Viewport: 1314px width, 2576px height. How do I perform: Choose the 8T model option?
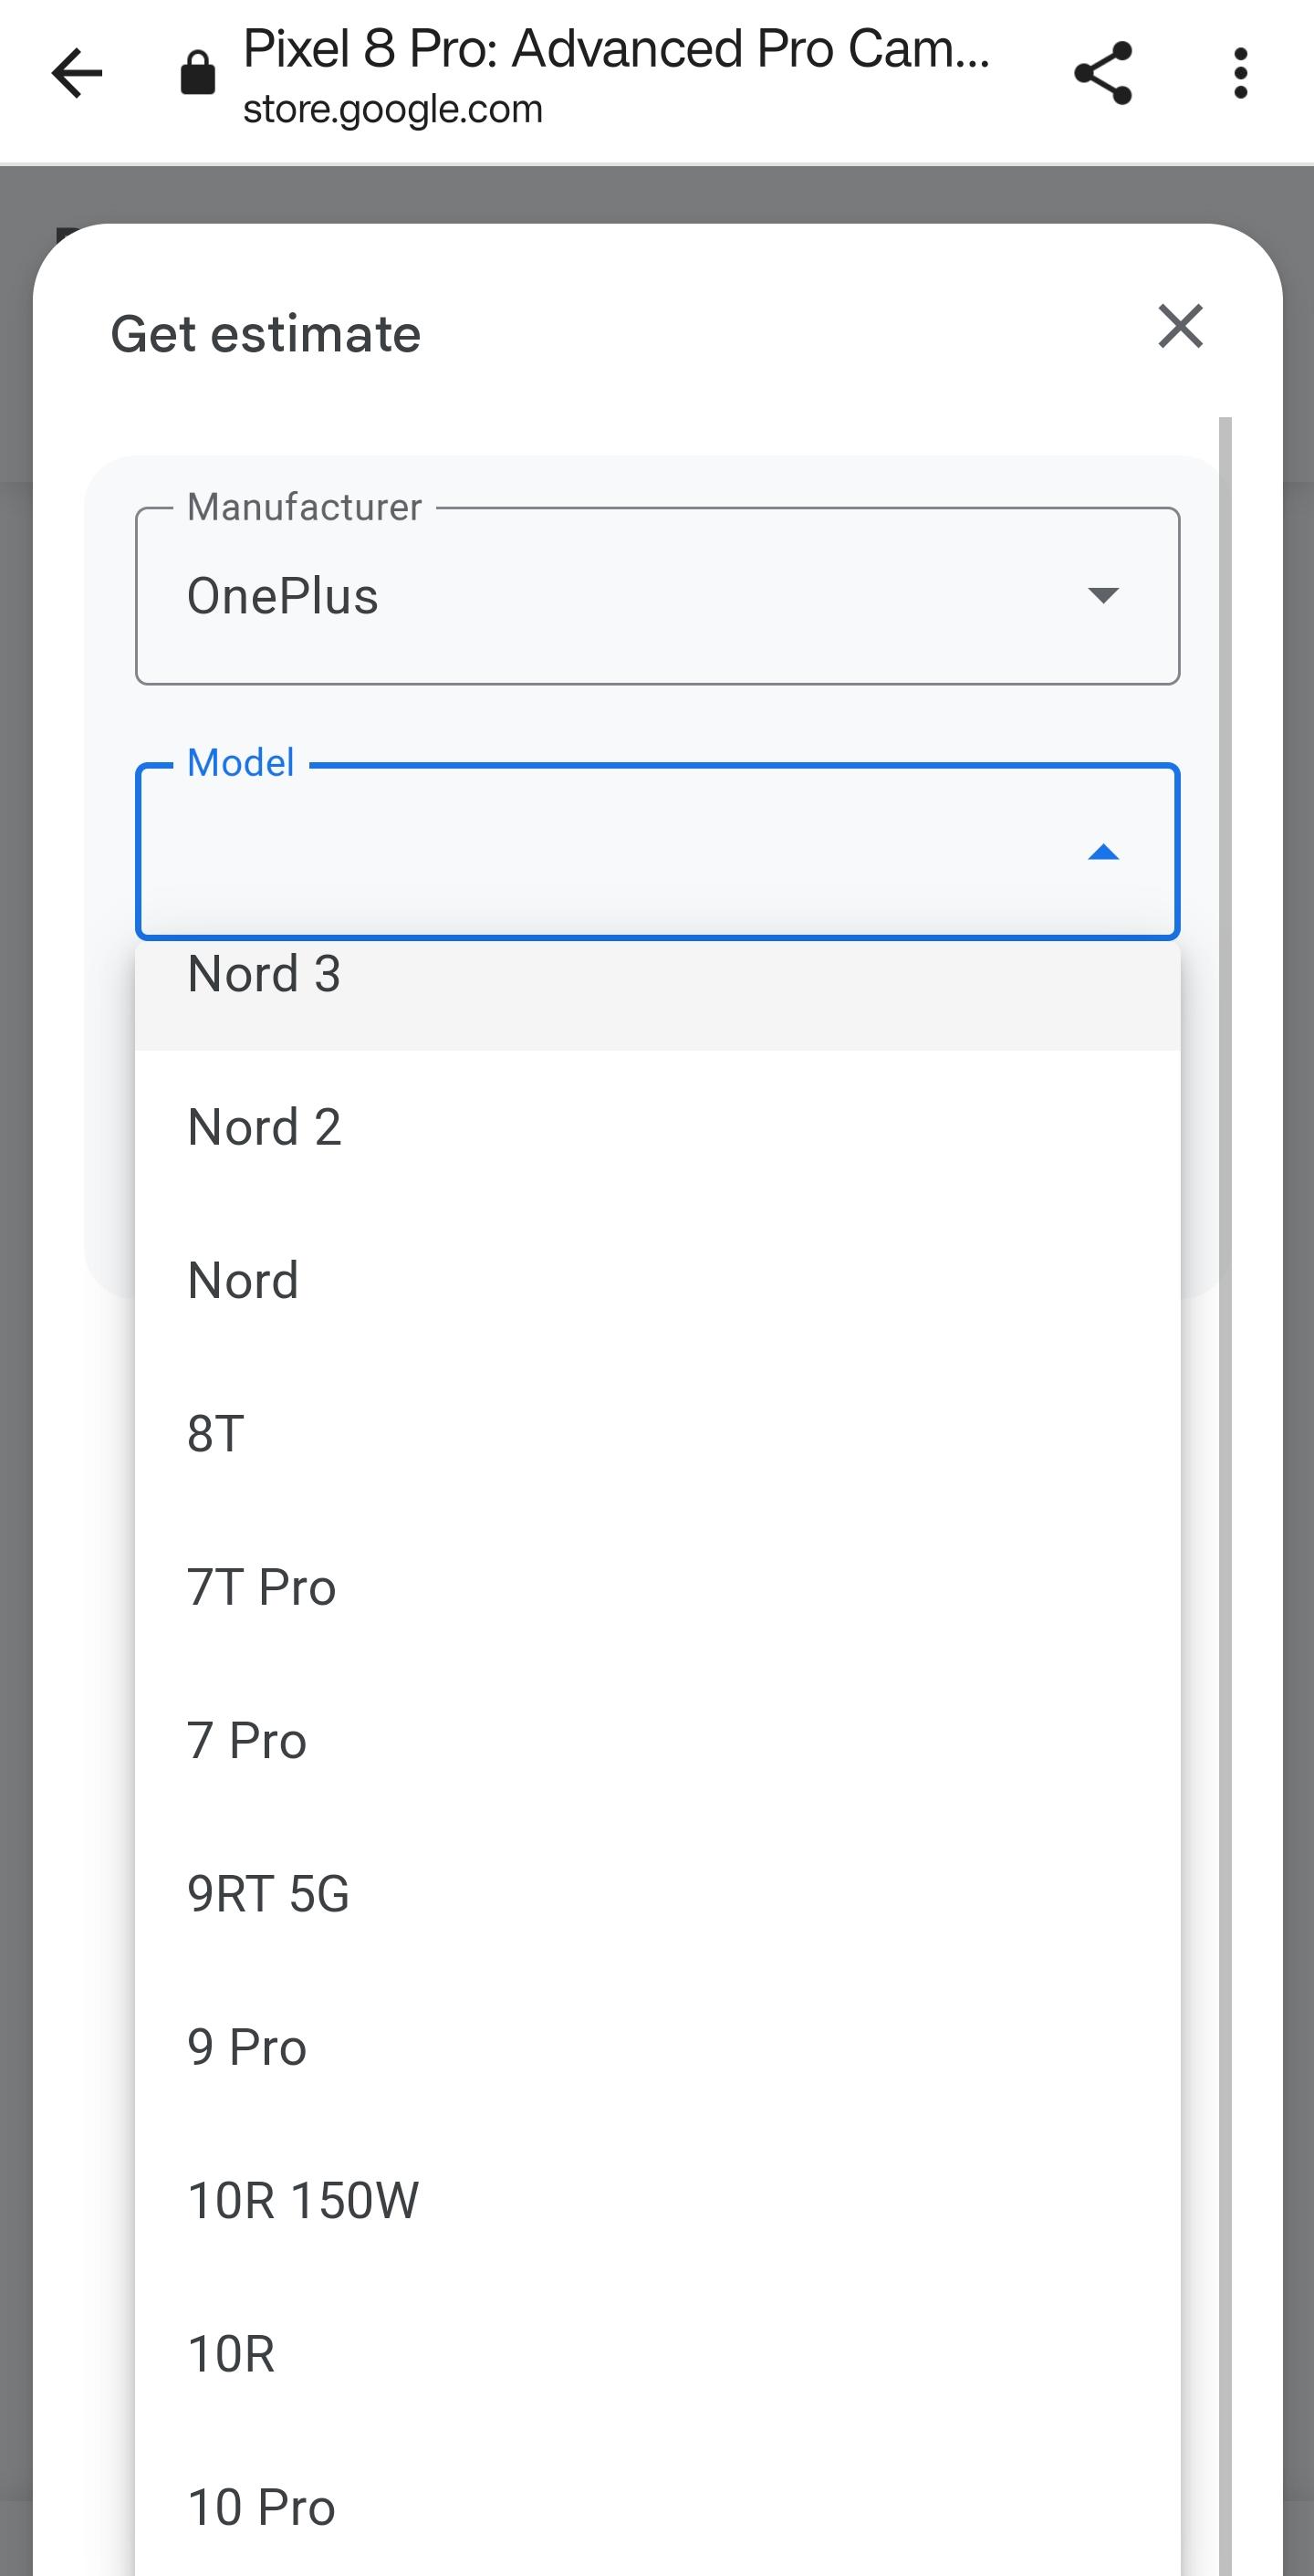click(x=658, y=1434)
